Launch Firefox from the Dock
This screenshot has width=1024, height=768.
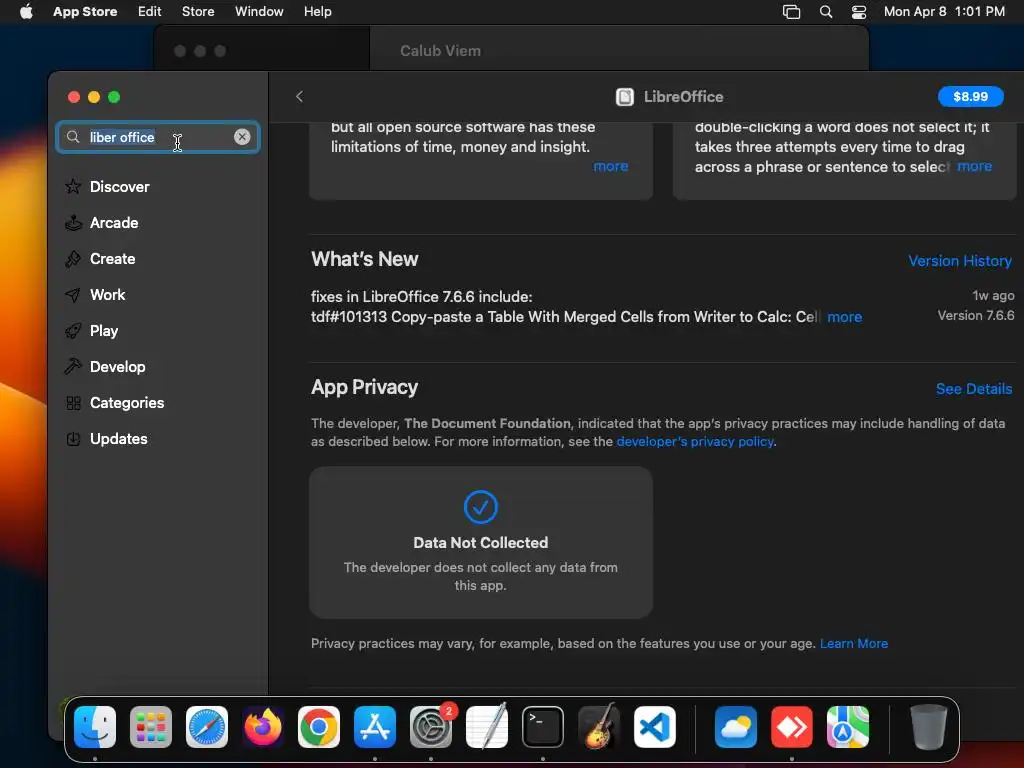click(263, 727)
